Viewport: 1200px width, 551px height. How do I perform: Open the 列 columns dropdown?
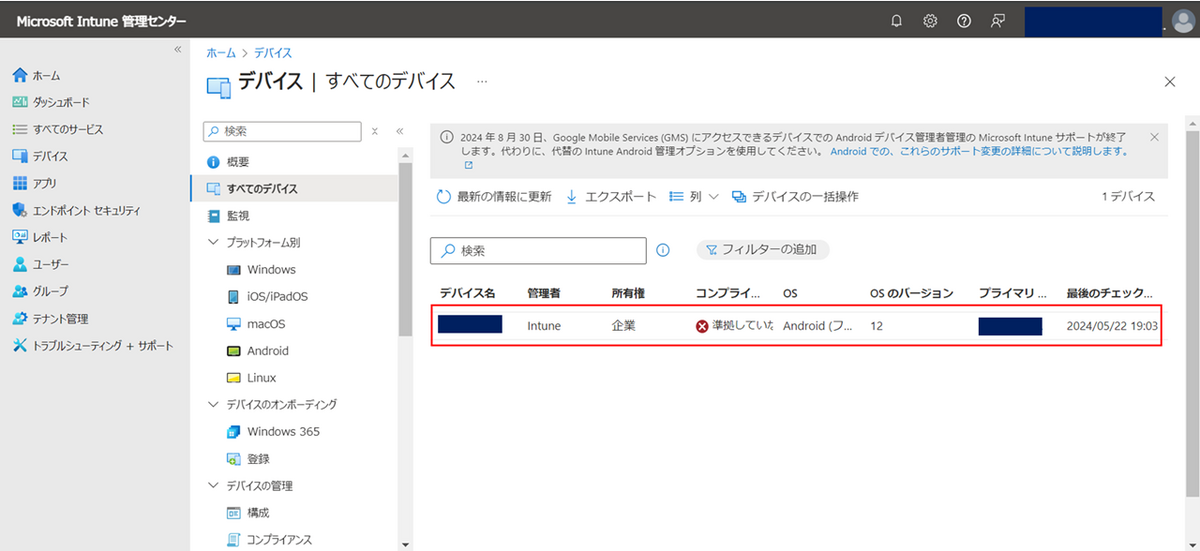(694, 196)
